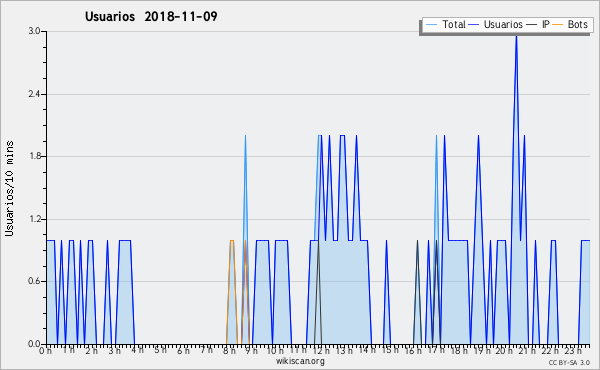Click the '16 h' x-axis label
This screenshot has width=600, height=370.
tap(412, 351)
